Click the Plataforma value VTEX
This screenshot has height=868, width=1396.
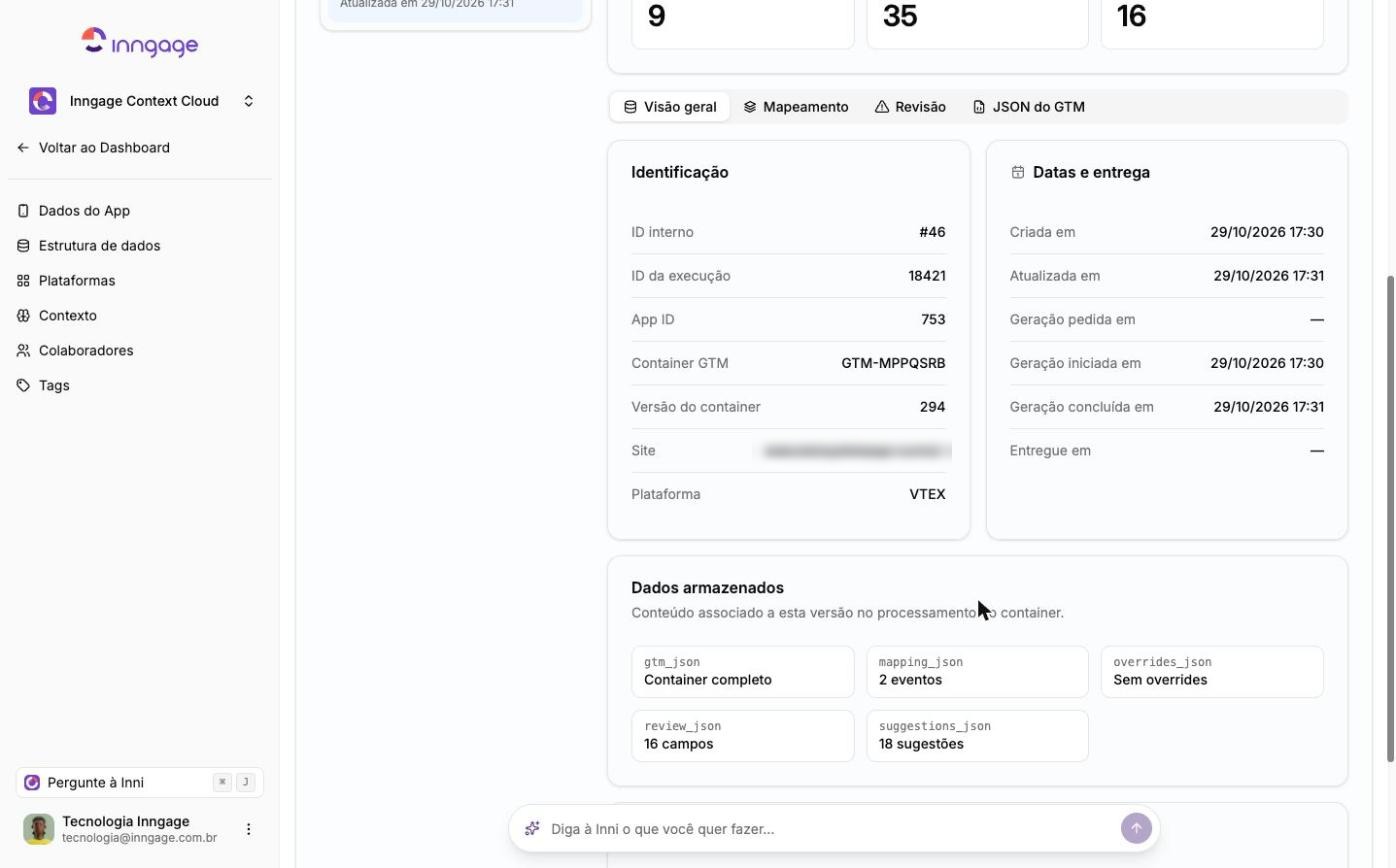tap(927, 494)
